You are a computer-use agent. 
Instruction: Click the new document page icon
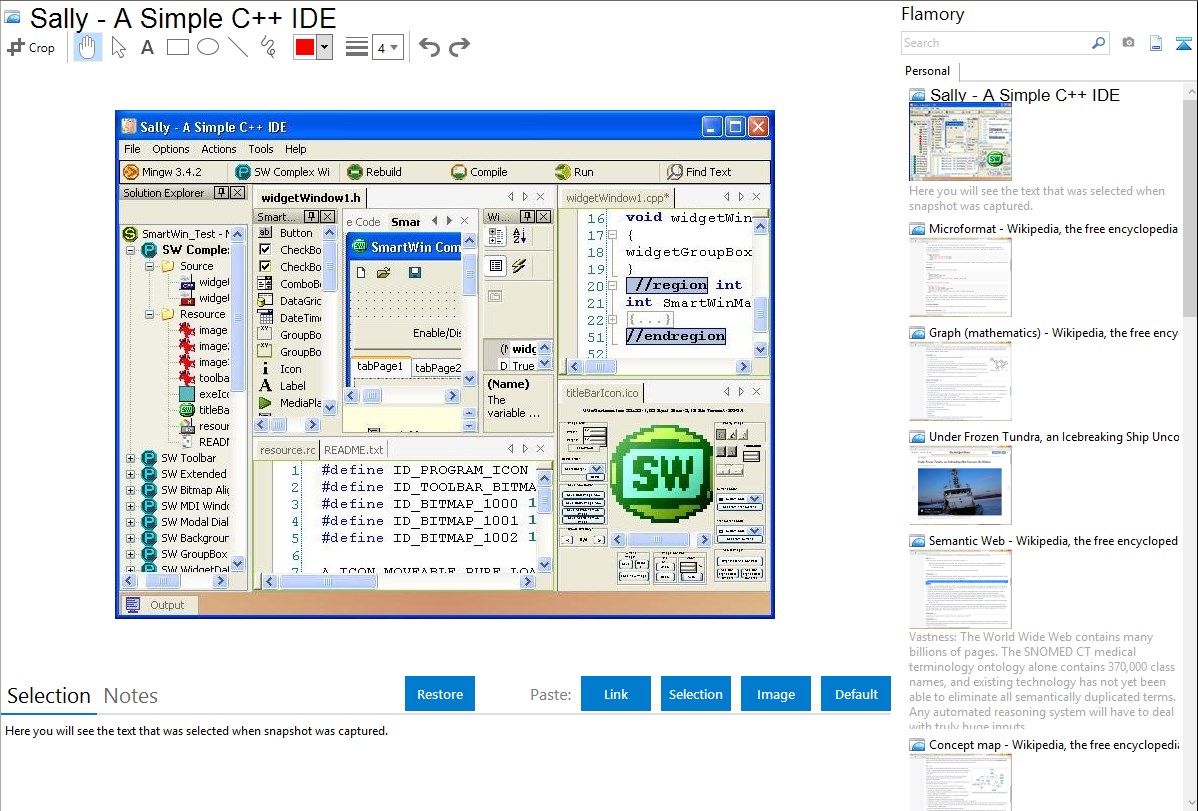point(1156,43)
